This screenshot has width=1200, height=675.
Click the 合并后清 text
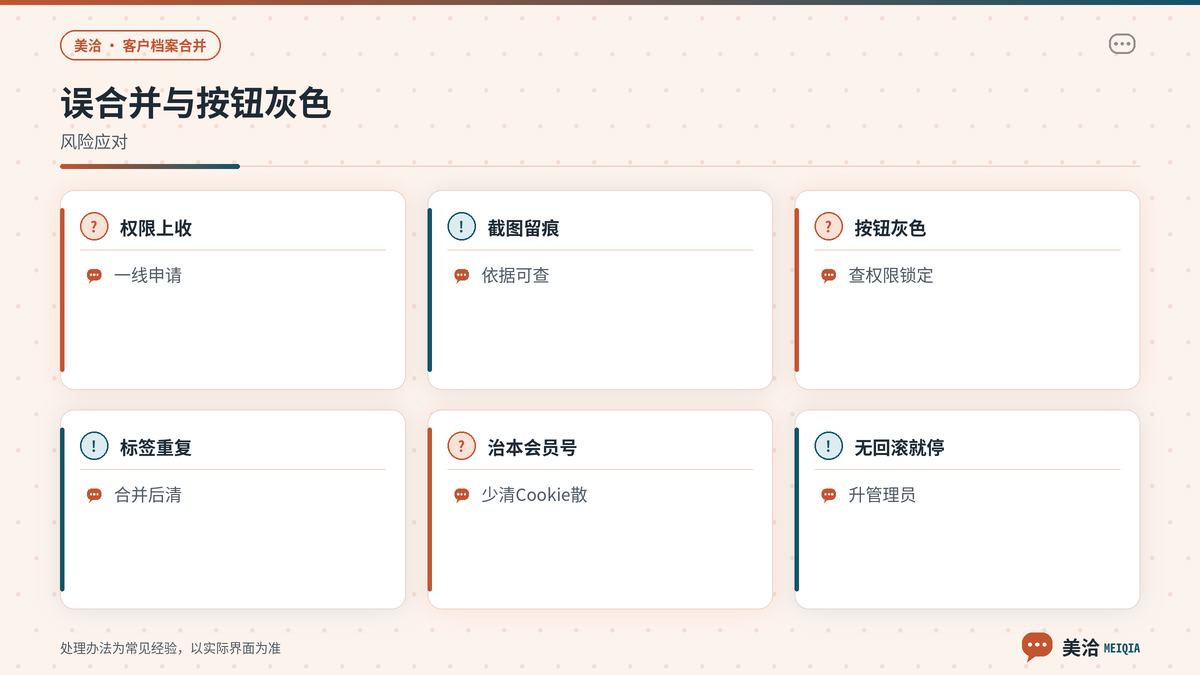[148, 495]
